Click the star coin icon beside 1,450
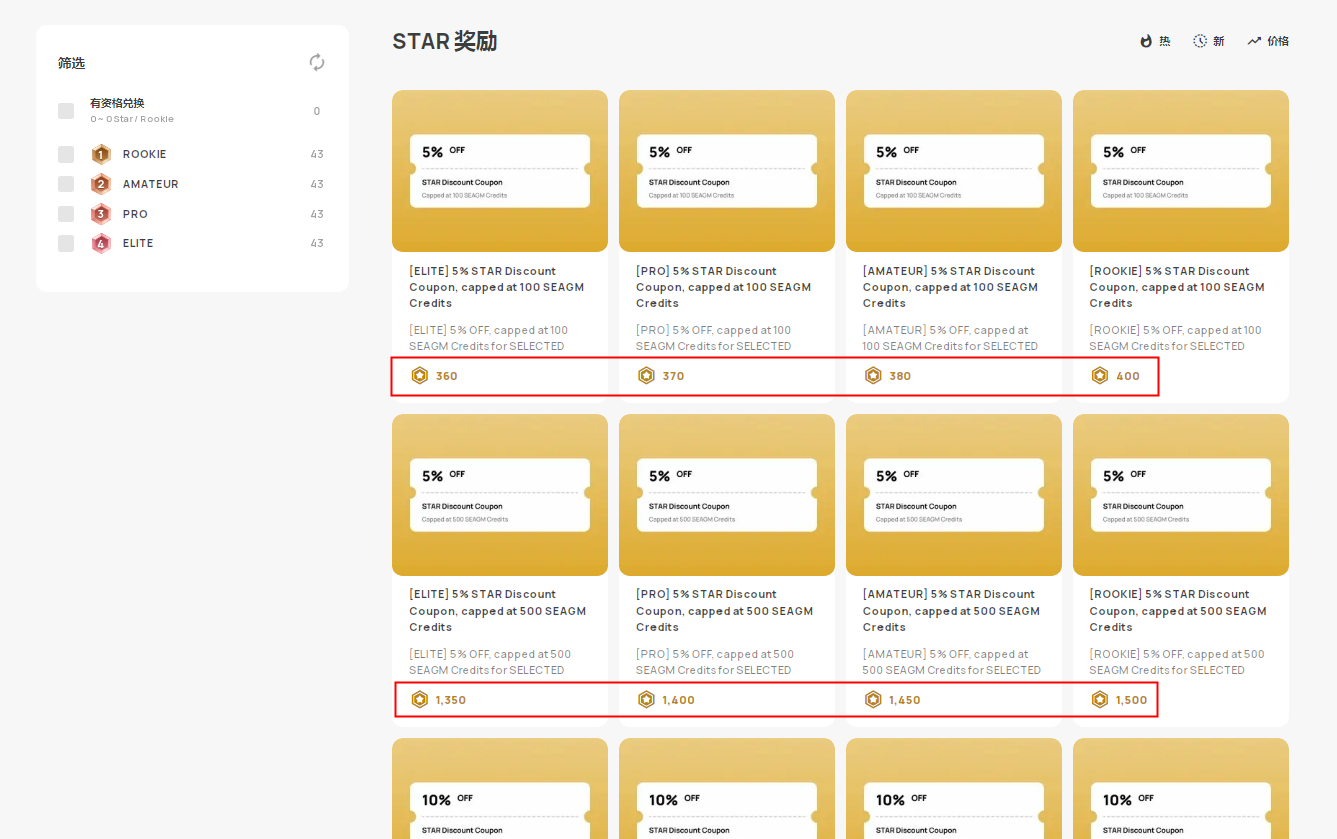 (874, 700)
